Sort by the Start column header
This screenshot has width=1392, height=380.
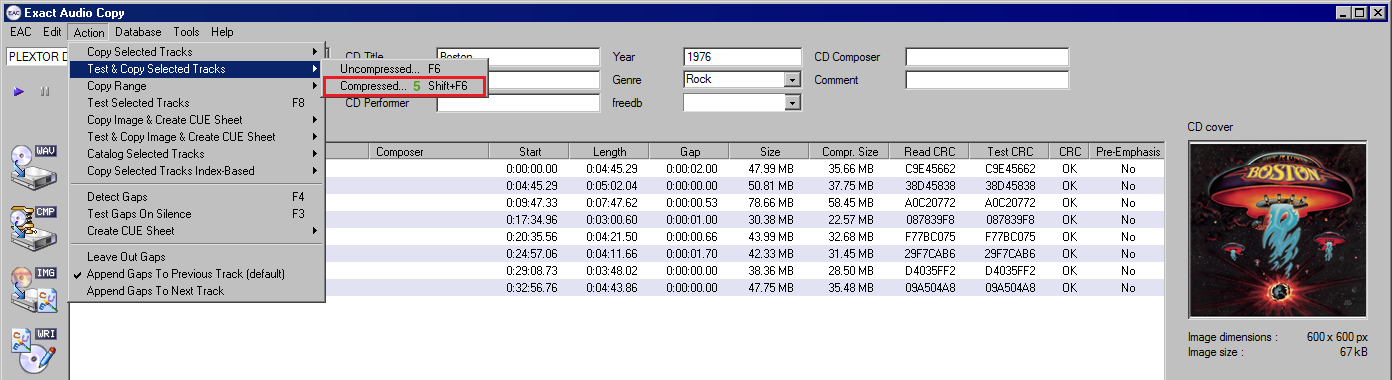click(530, 152)
